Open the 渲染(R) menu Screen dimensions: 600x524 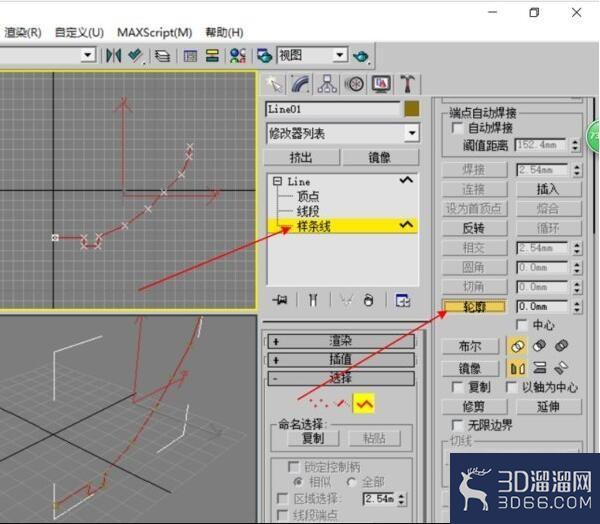pos(23,33)
